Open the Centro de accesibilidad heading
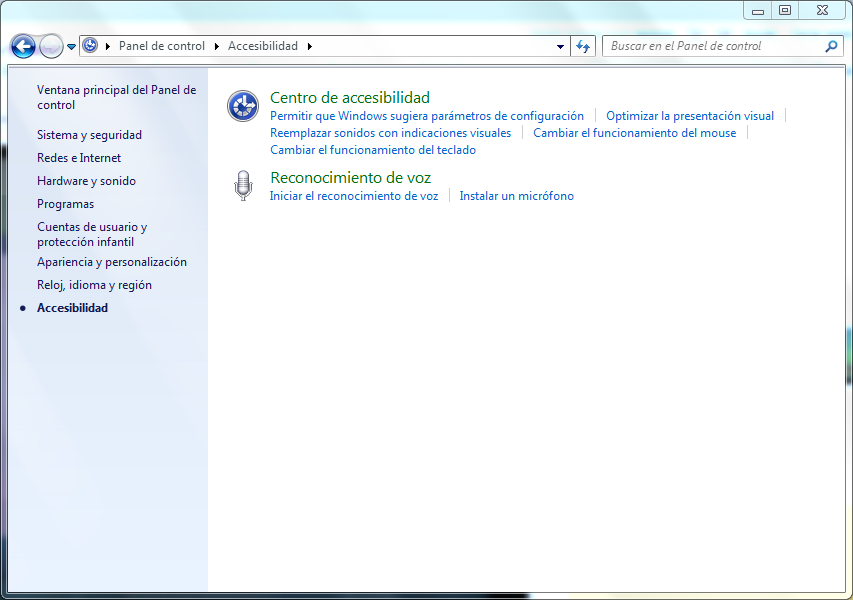 click(350, 97)
